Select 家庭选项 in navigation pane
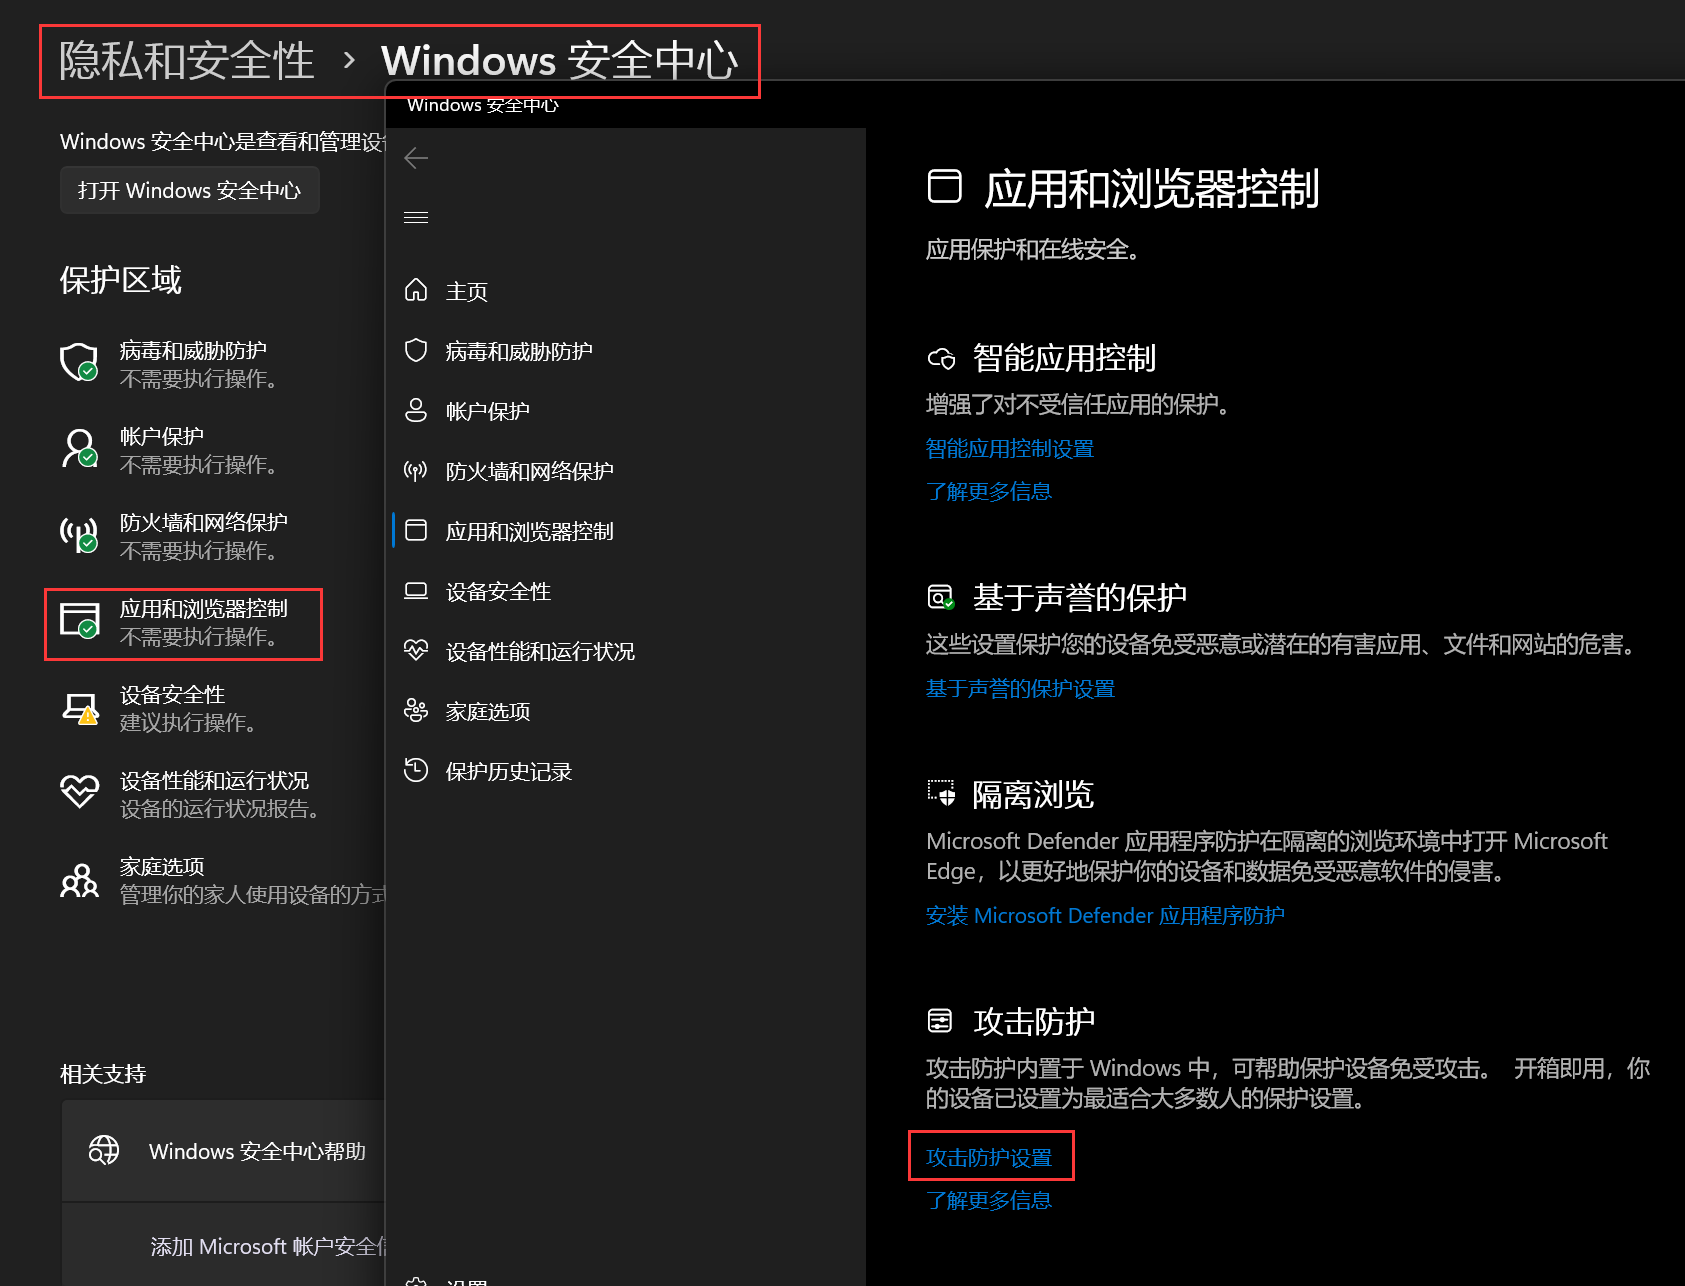The image size is (1685, 1286). (626, 710)
